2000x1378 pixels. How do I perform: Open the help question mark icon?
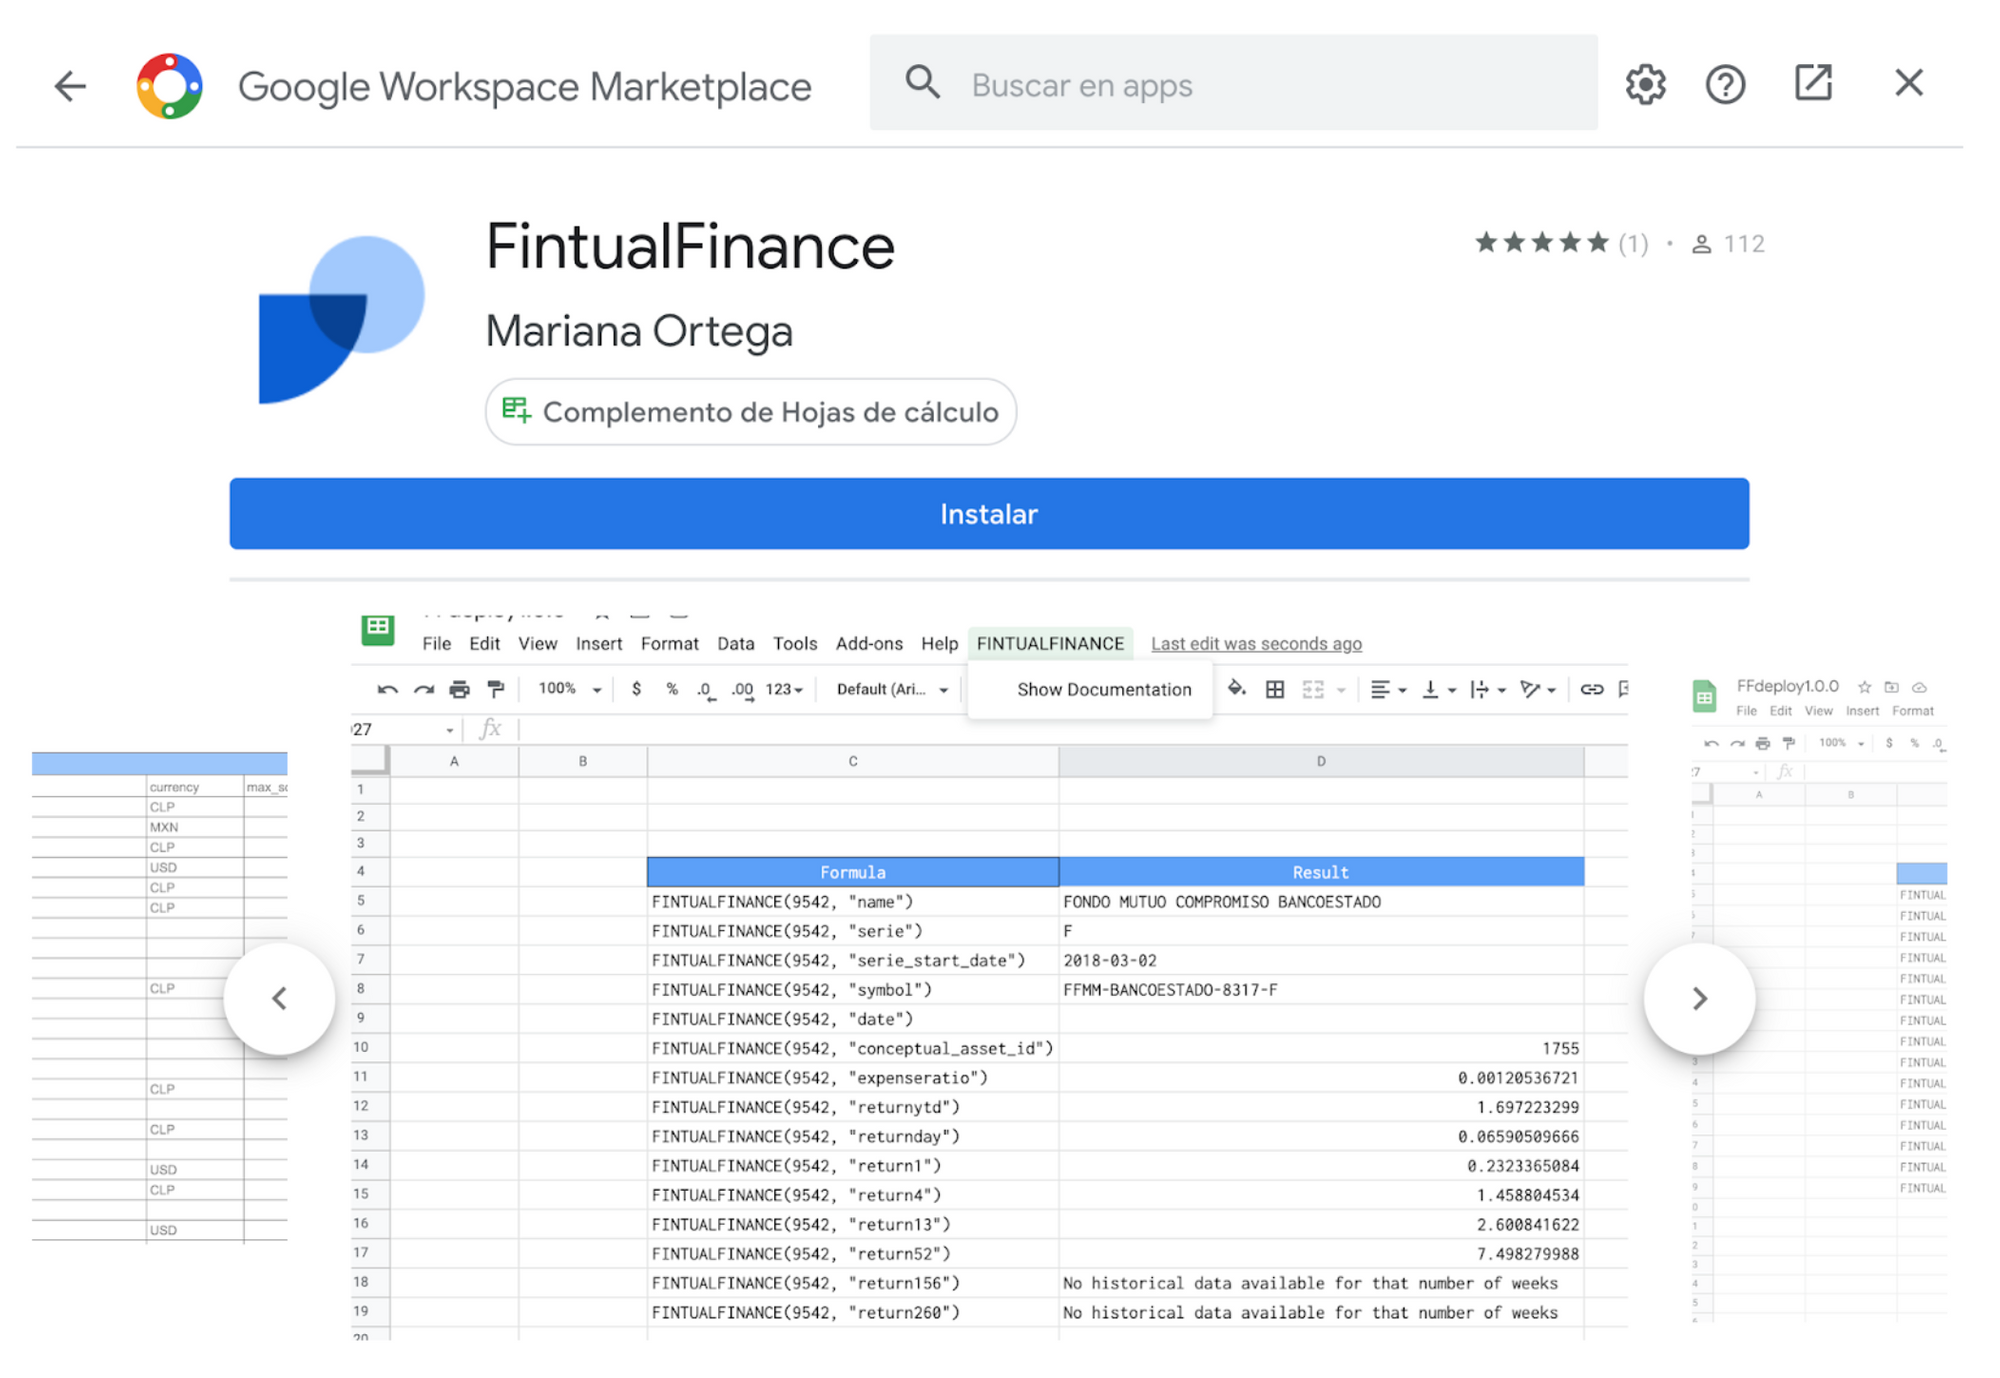coord(1725,85)
